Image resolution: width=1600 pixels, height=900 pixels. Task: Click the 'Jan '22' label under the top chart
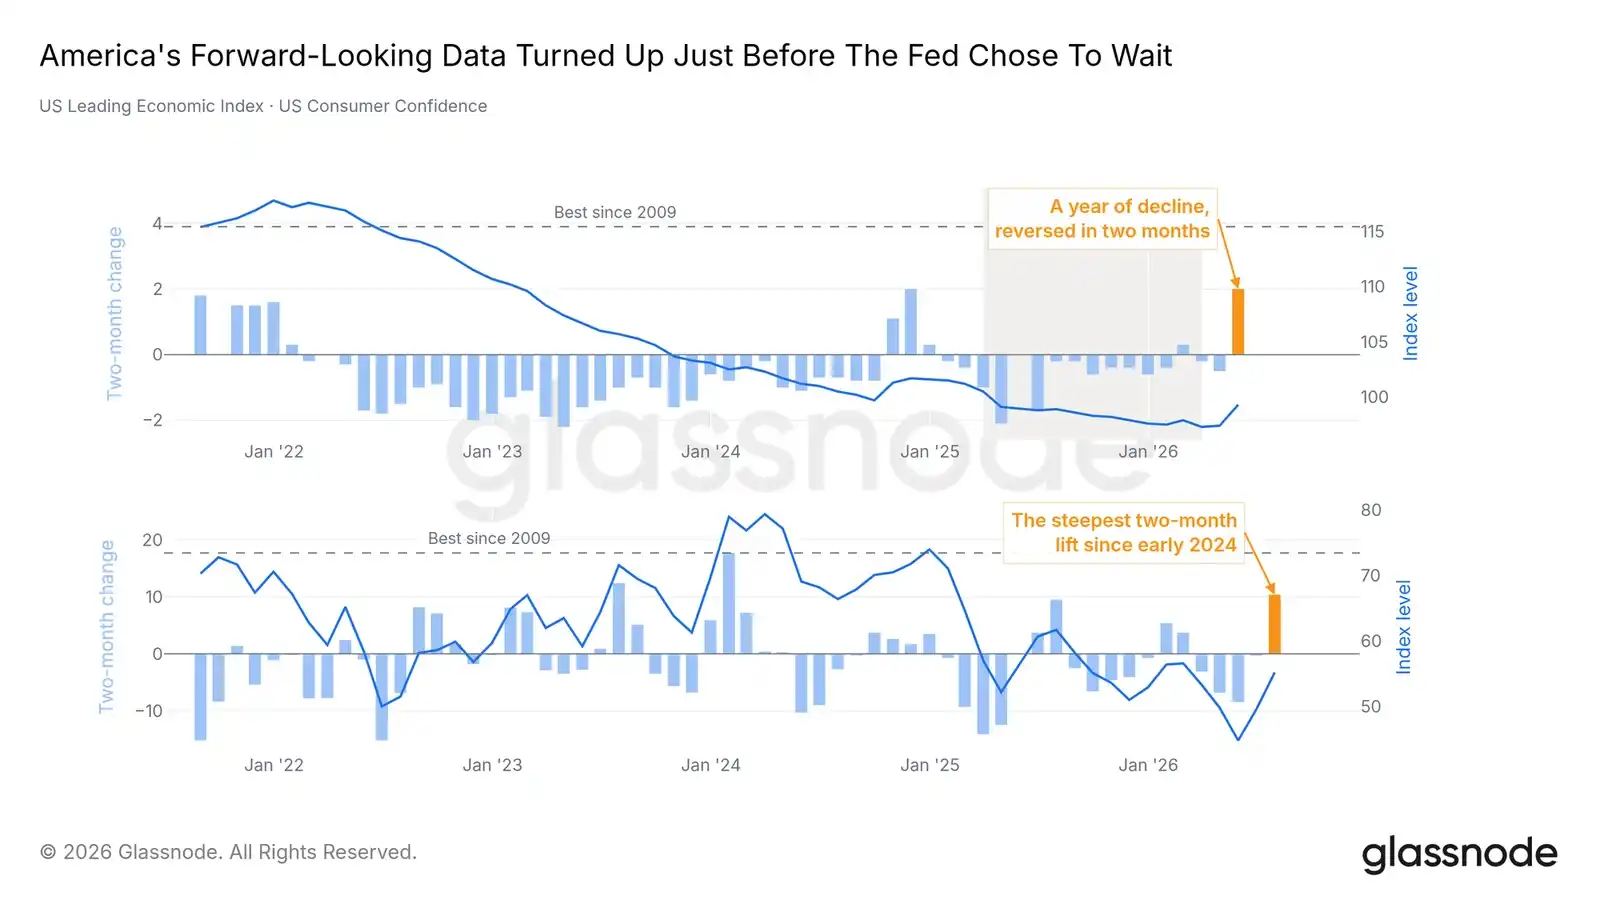273,452
